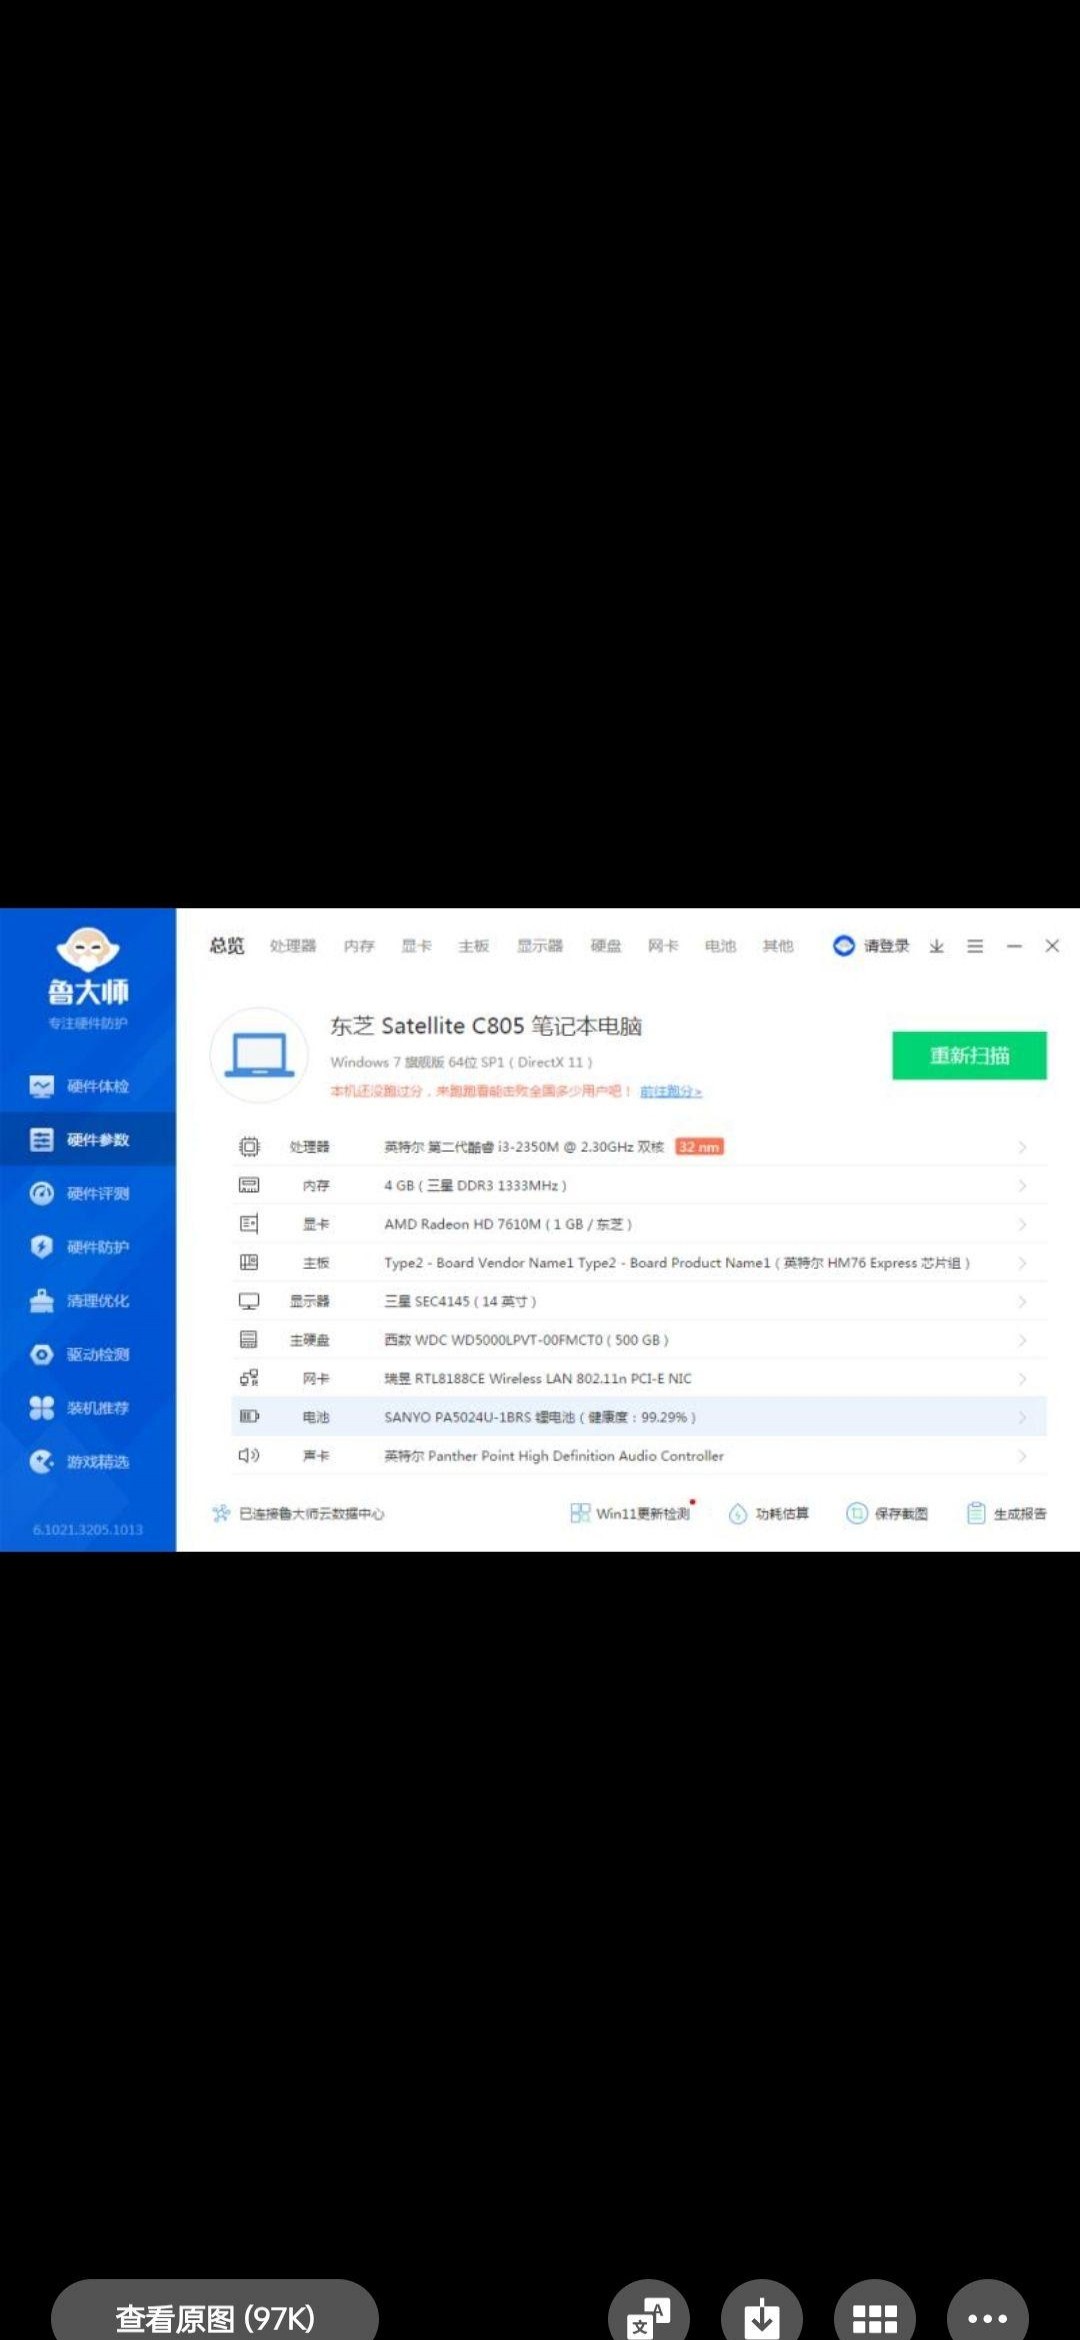Image resolution: width=1080 pixels, height=2340 pixels.
Task: Click the green 重新扫描 button
Action: 969,1055
